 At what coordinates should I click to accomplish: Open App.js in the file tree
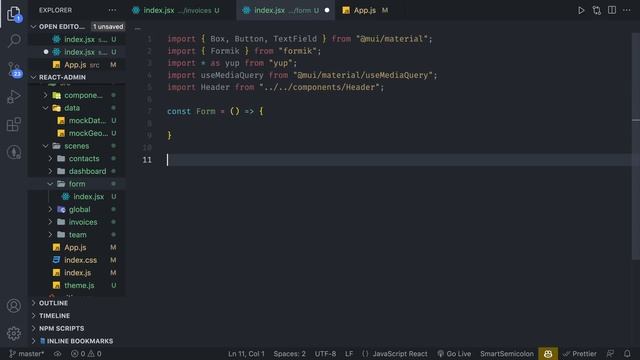click(x=77, y=247)
